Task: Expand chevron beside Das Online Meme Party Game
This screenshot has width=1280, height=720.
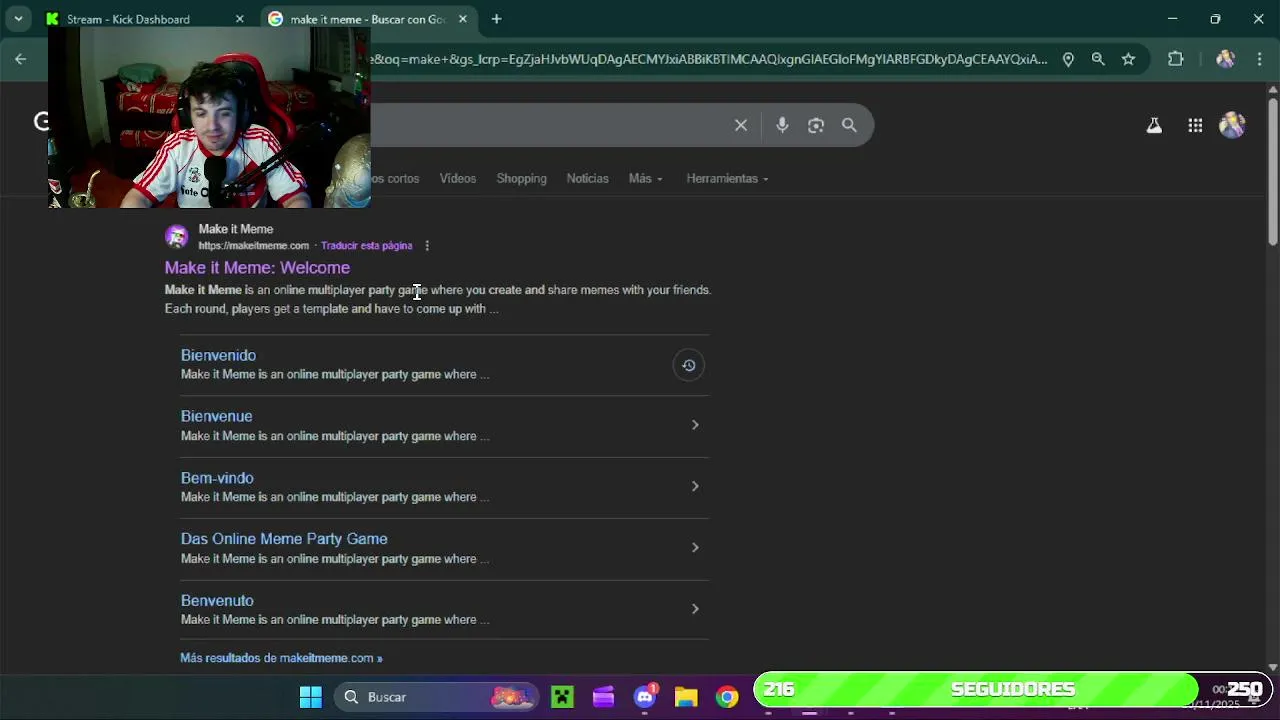Action: click(x=695, y=547)
